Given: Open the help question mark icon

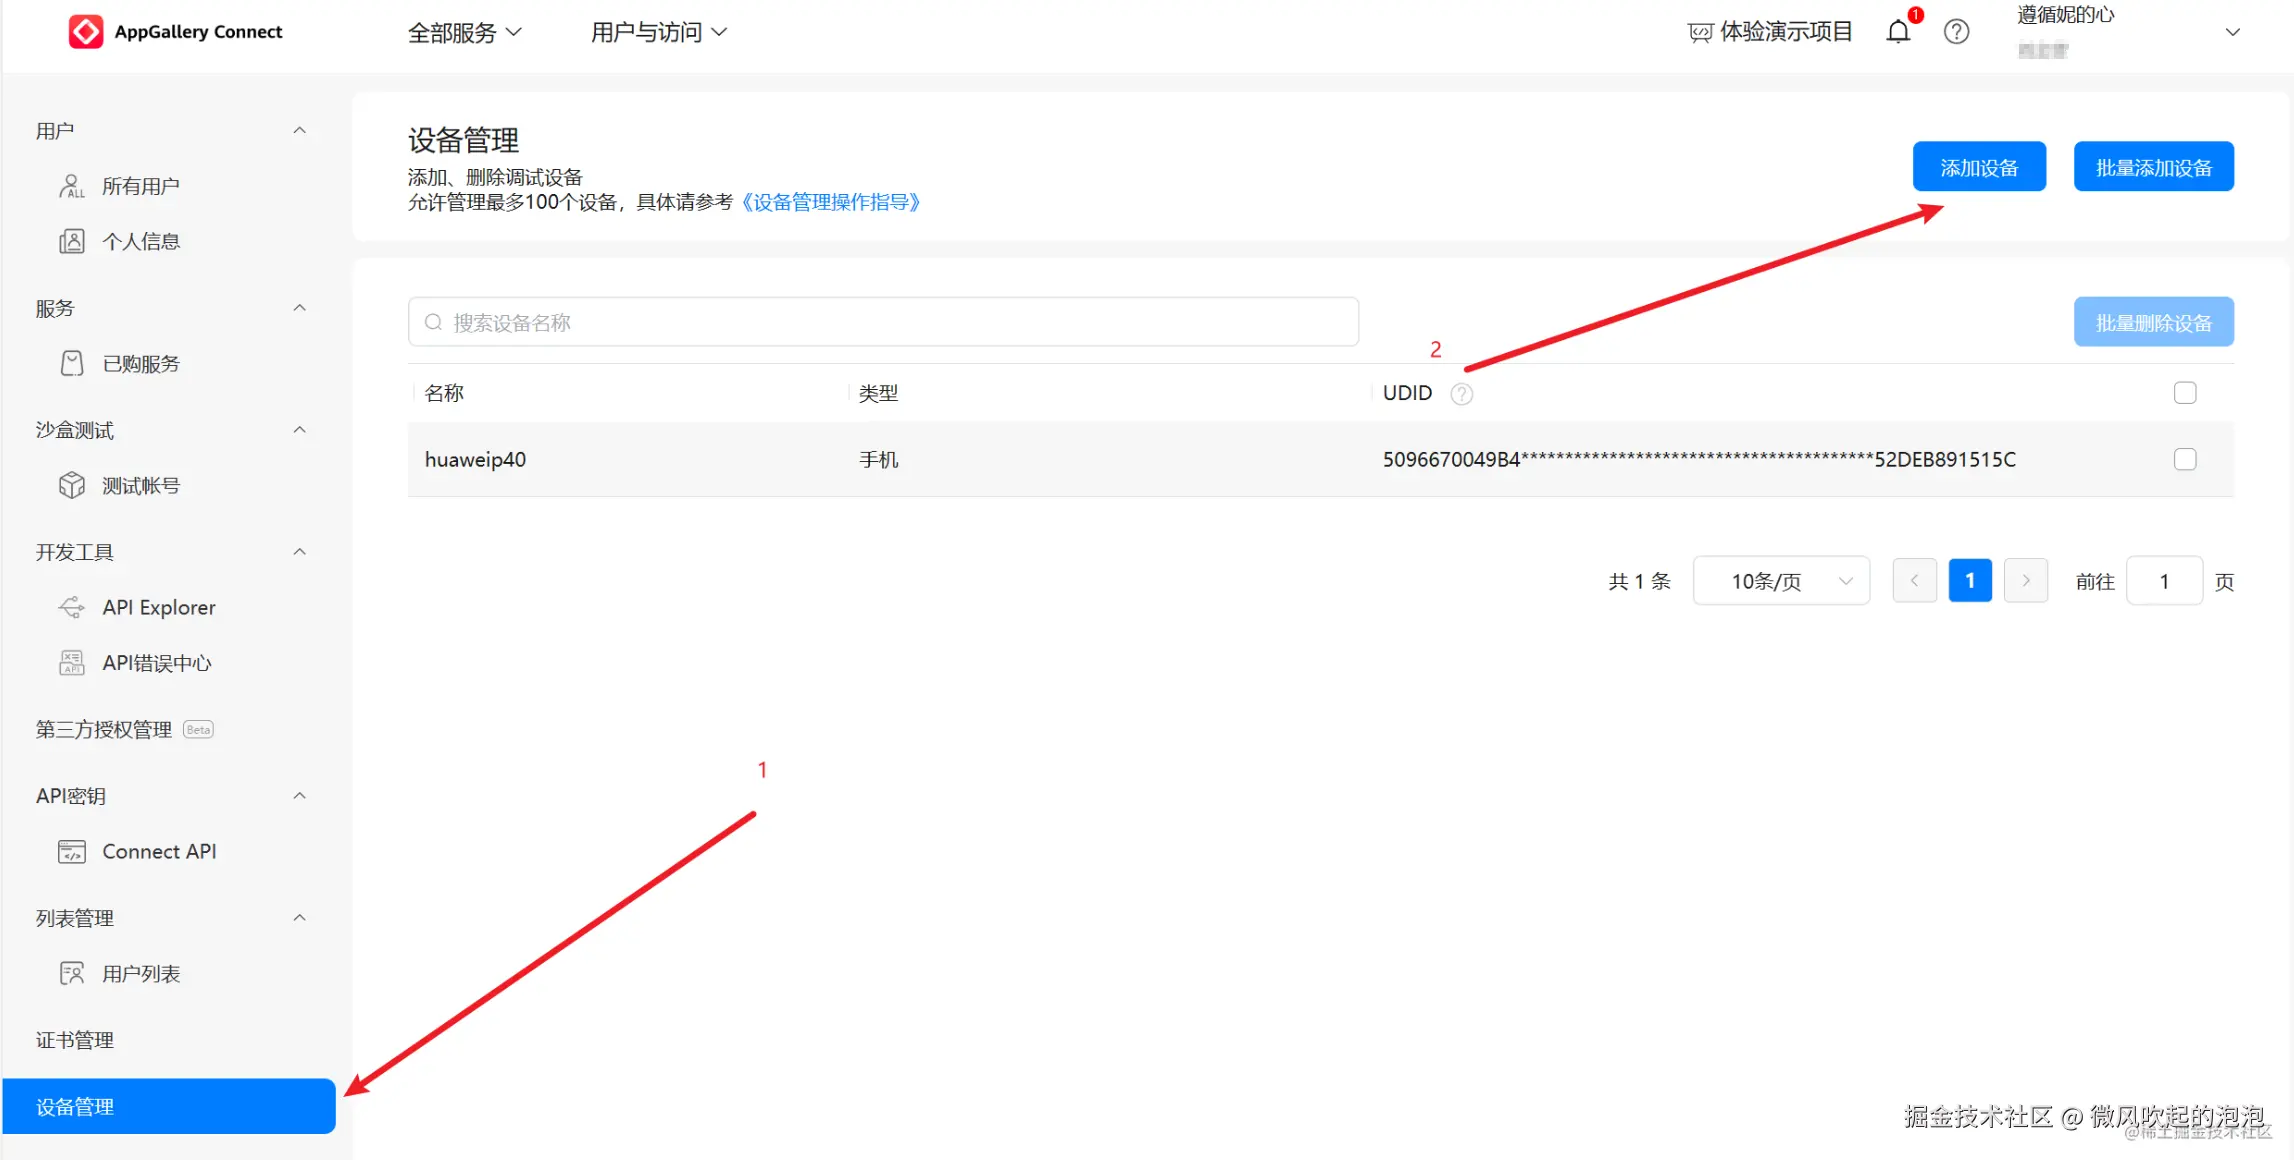Looking at the screenshot, I should click(1956, 32).
